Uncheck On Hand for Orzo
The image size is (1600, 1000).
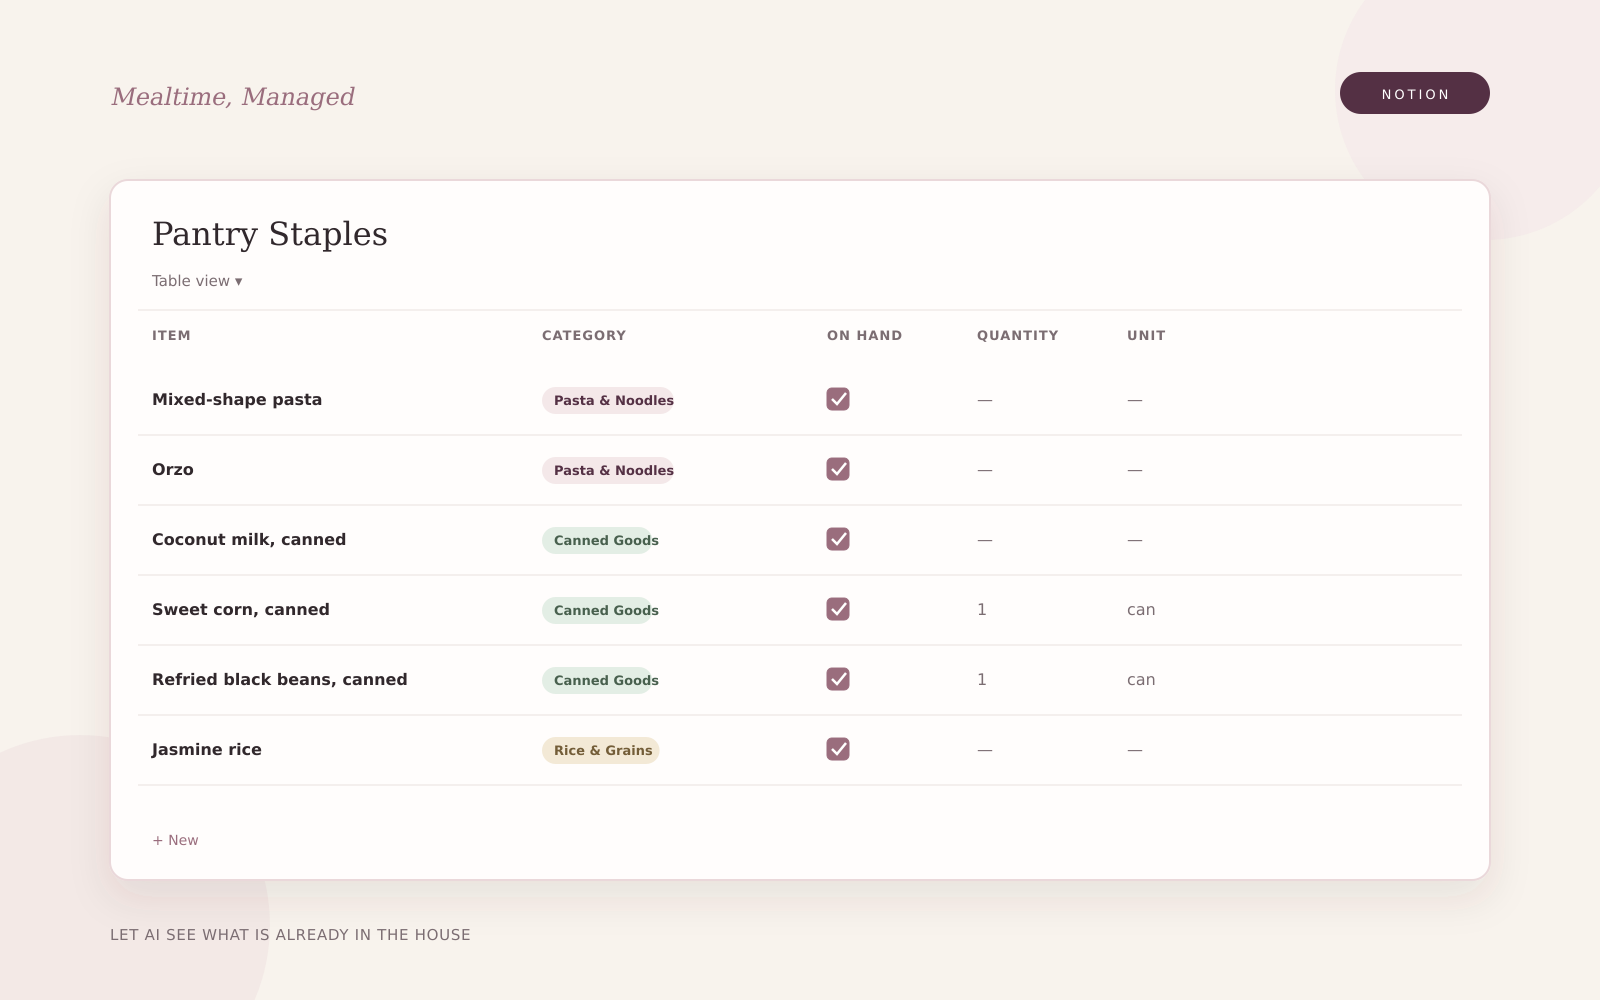click(x=838, y=469)
